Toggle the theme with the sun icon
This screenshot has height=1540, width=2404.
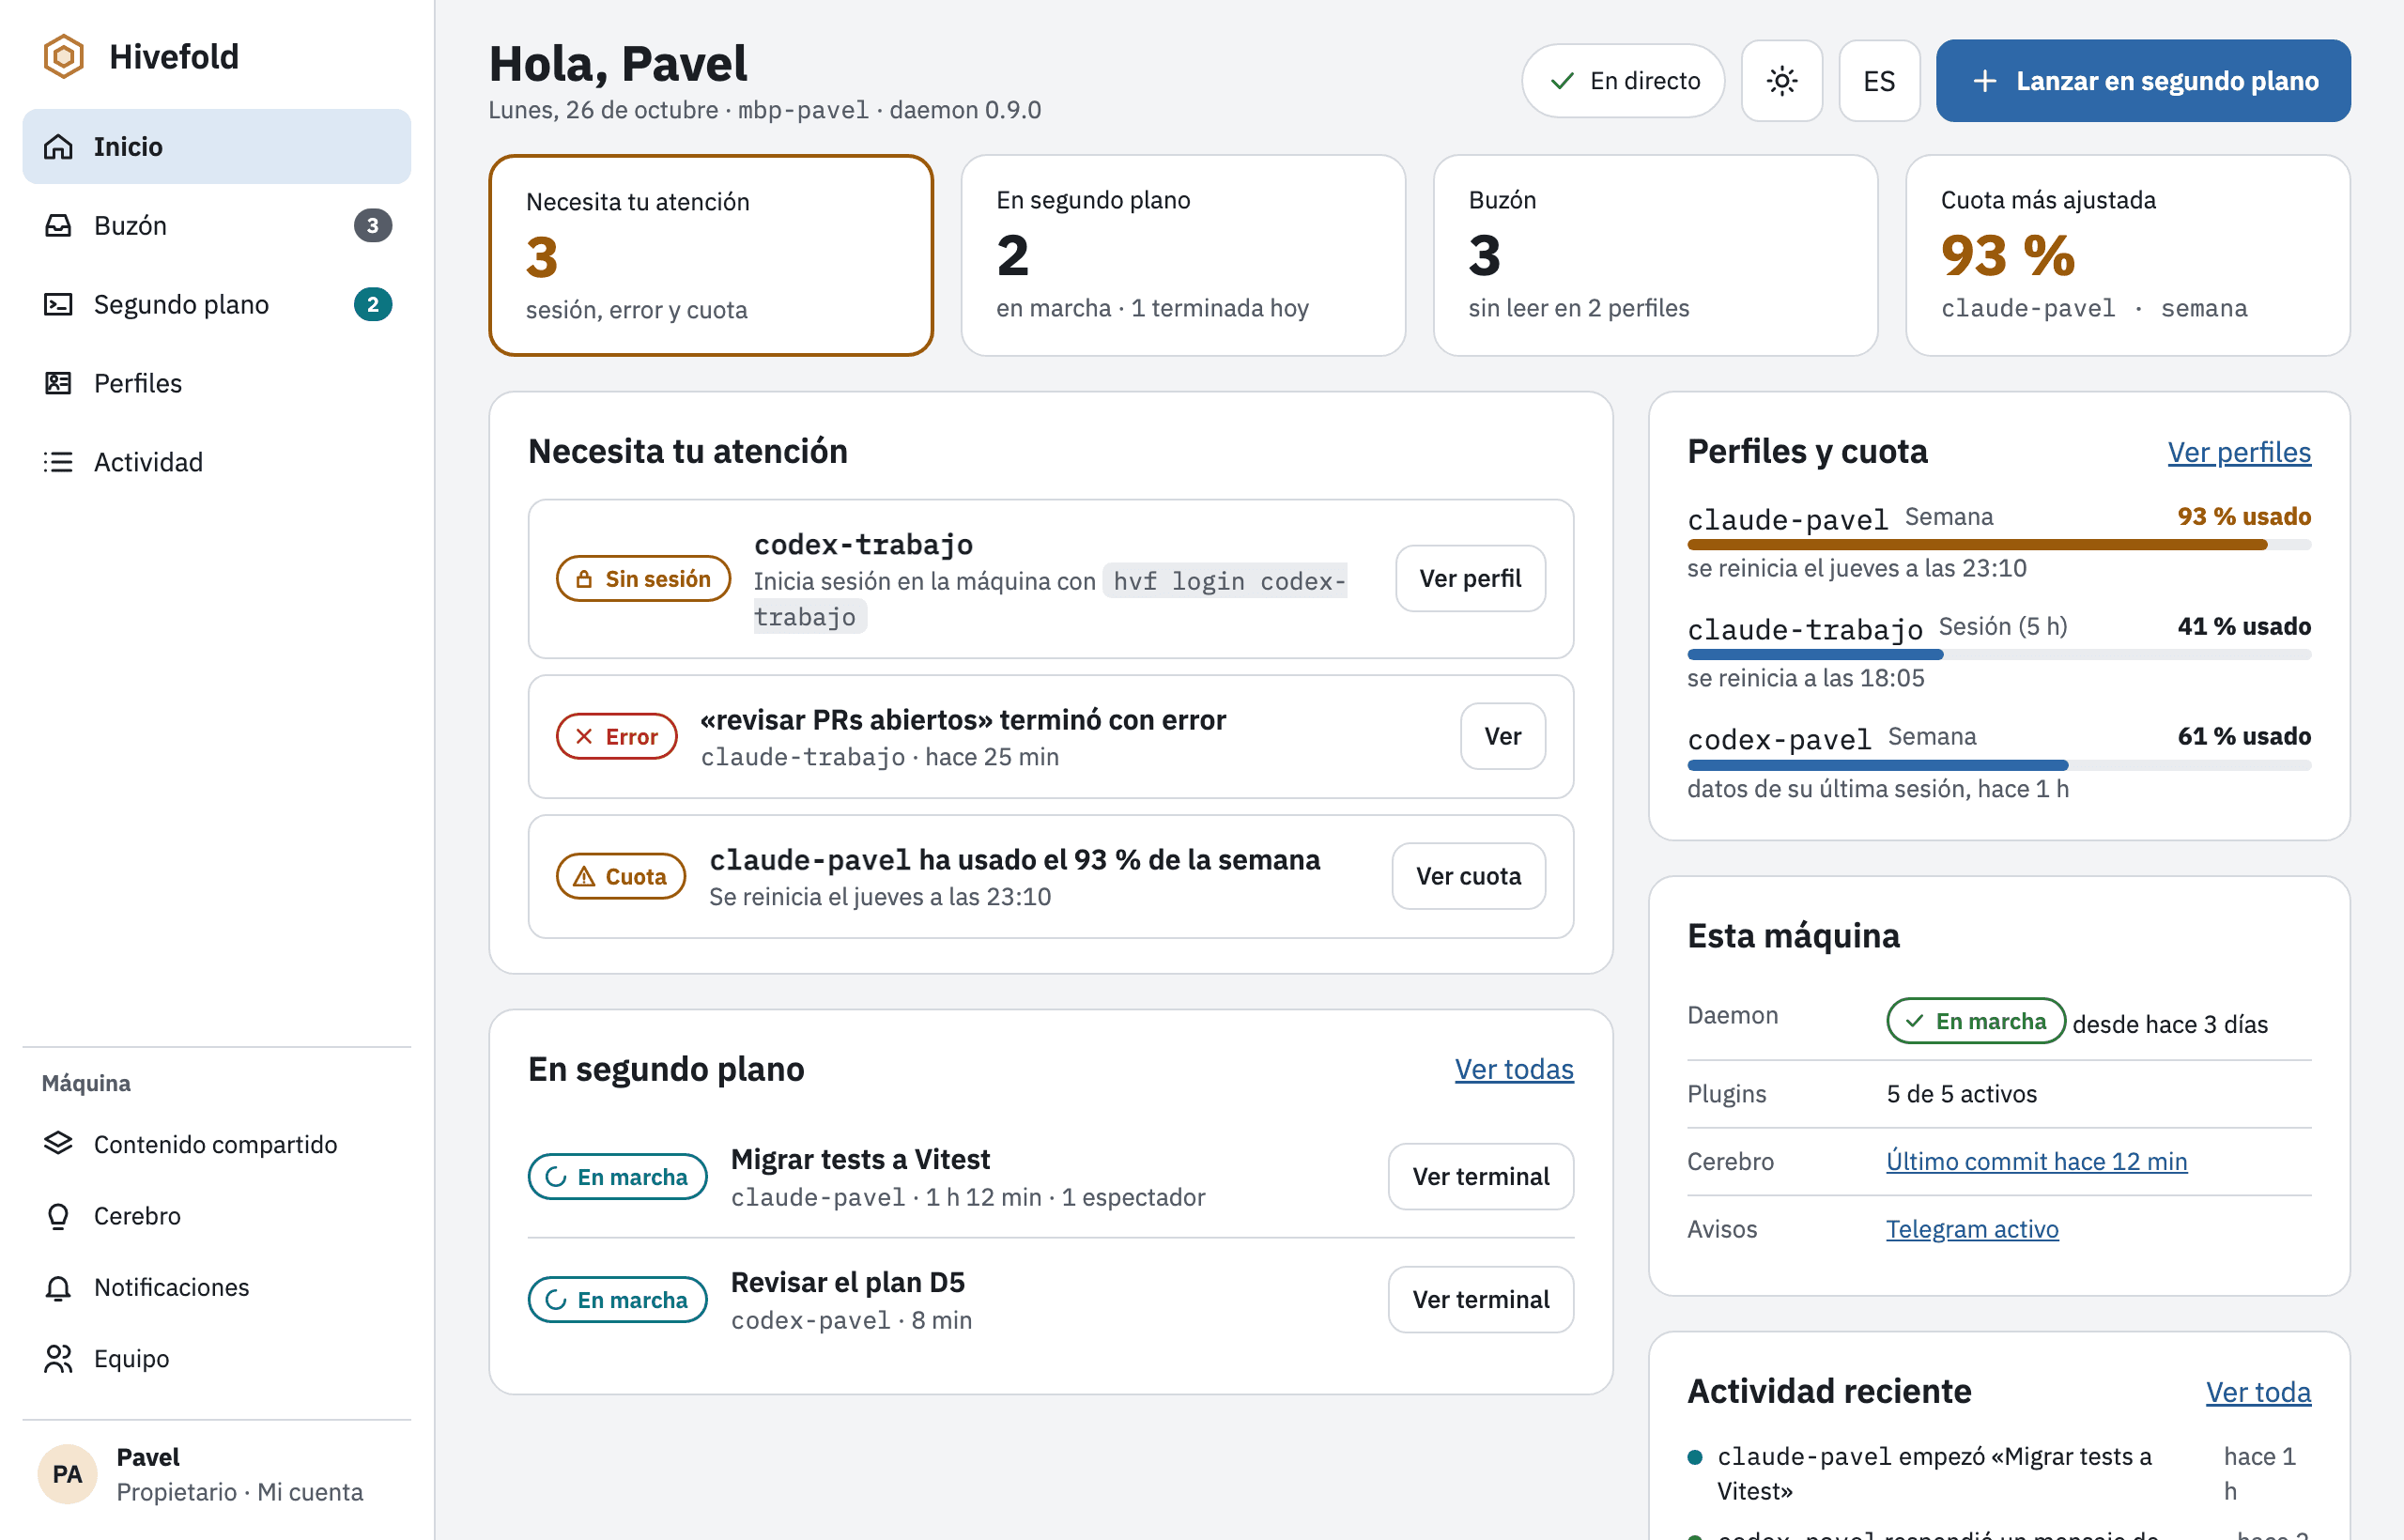1782,81
